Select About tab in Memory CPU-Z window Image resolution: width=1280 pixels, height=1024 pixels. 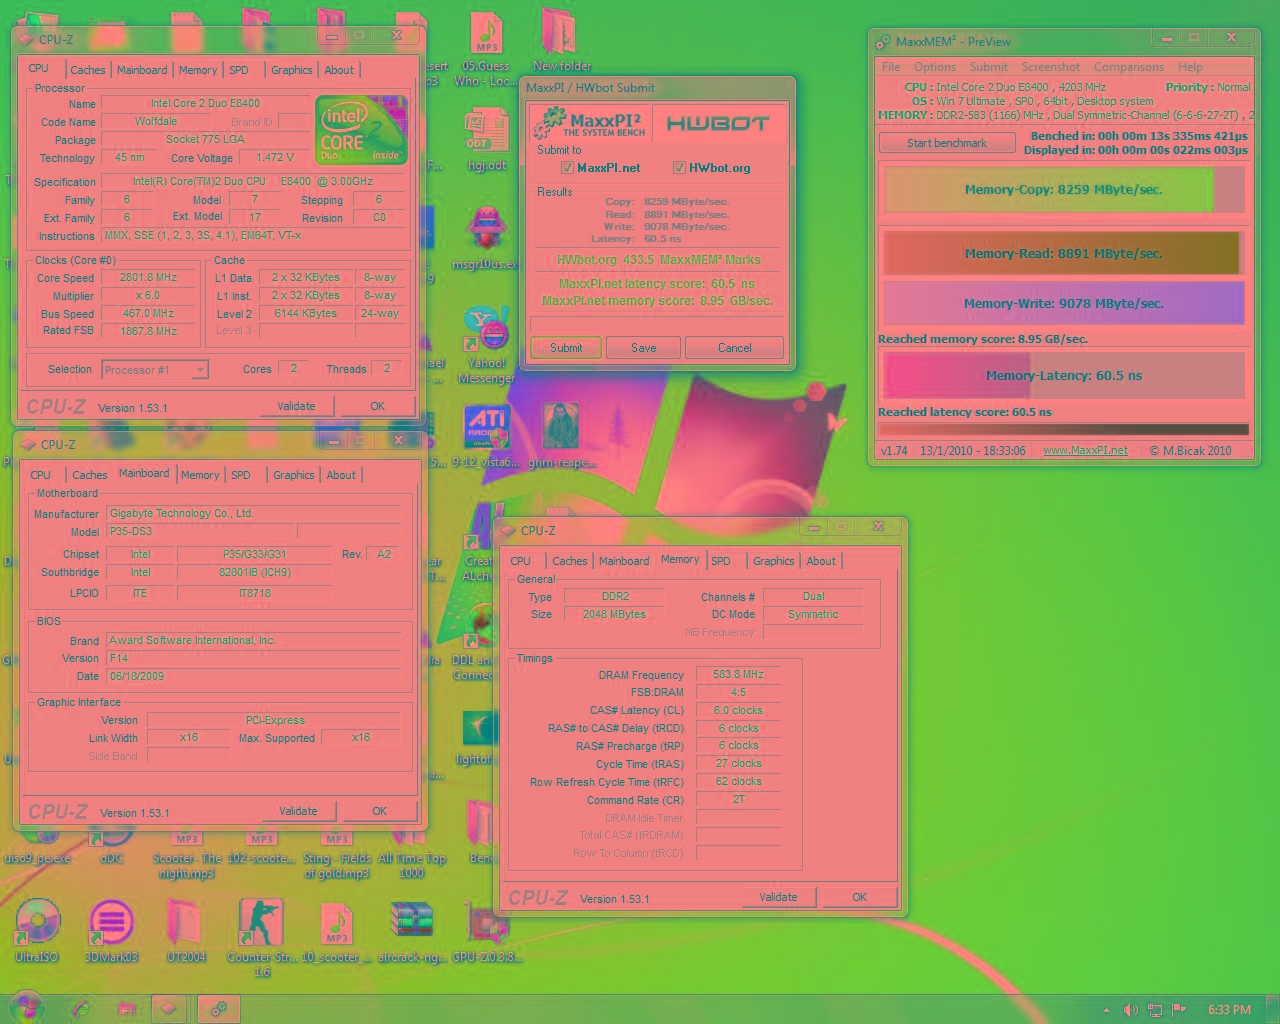(x=821, y=561)
